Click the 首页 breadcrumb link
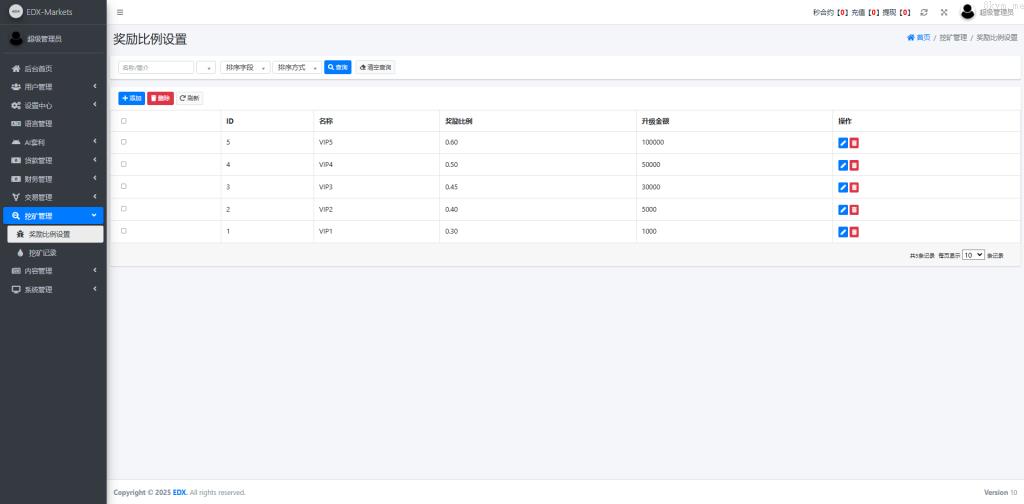The image size is (1024, 504). [x=918, y=37]
